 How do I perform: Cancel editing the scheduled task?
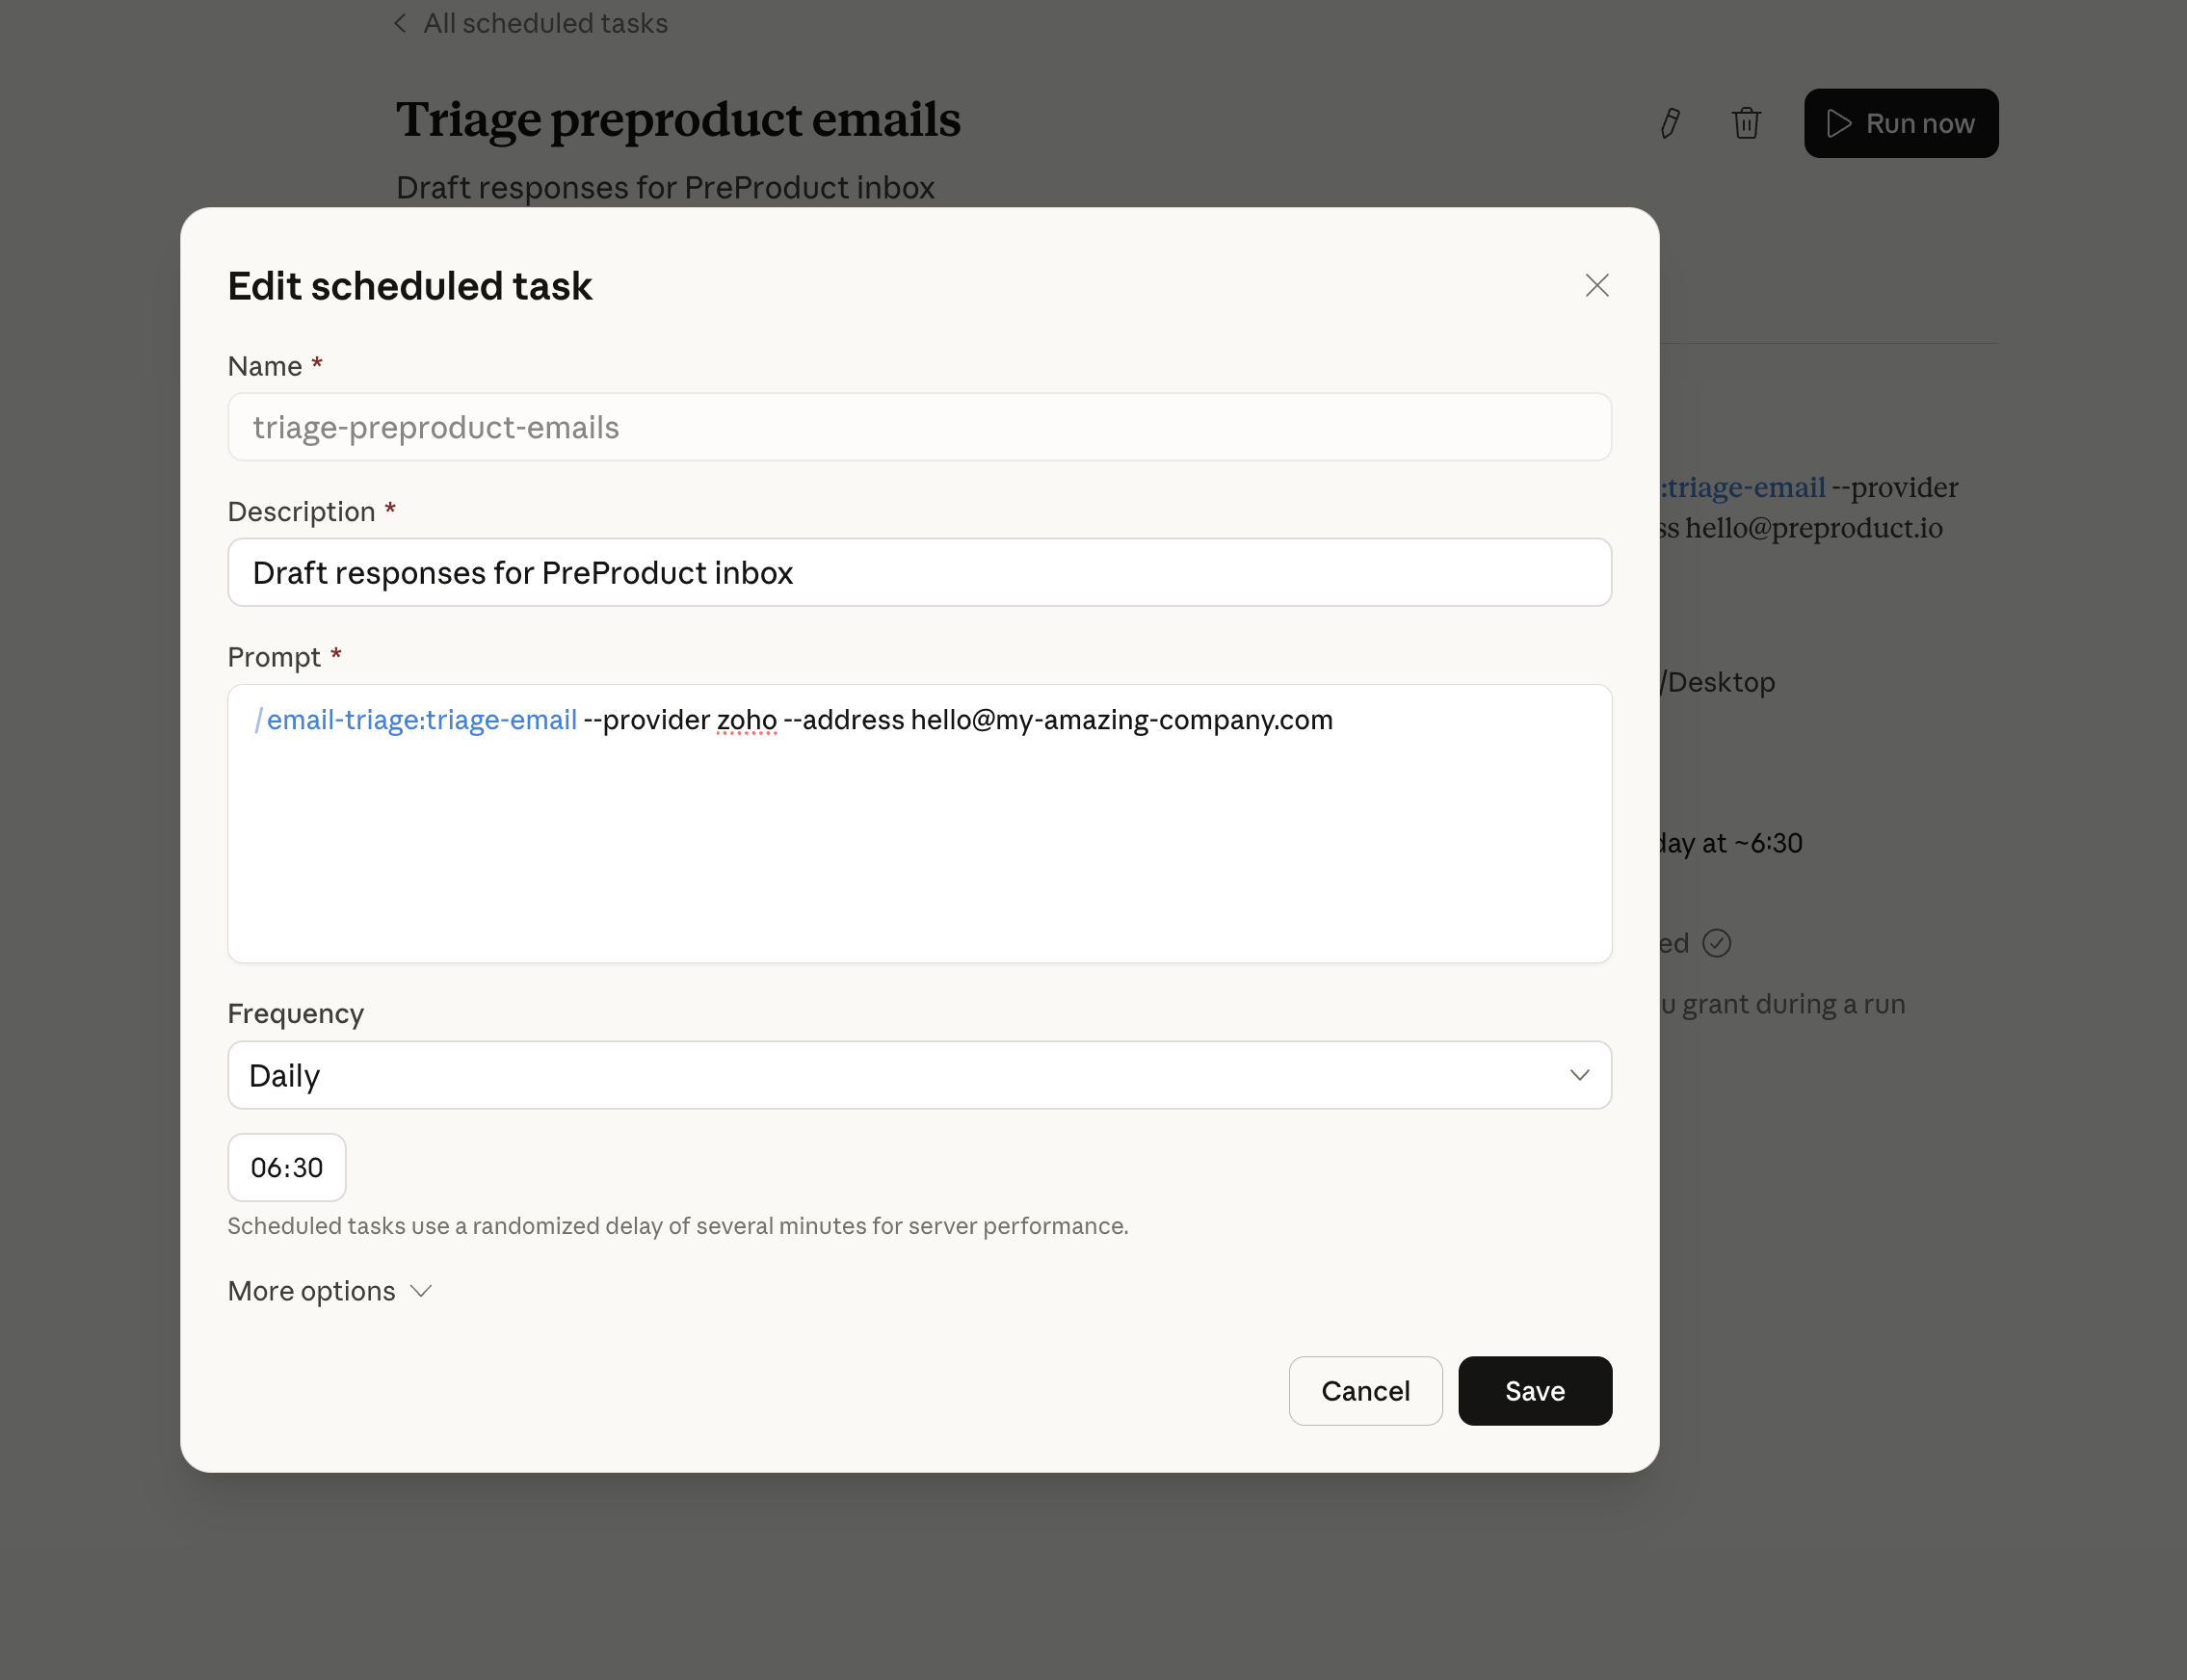1365,1390
